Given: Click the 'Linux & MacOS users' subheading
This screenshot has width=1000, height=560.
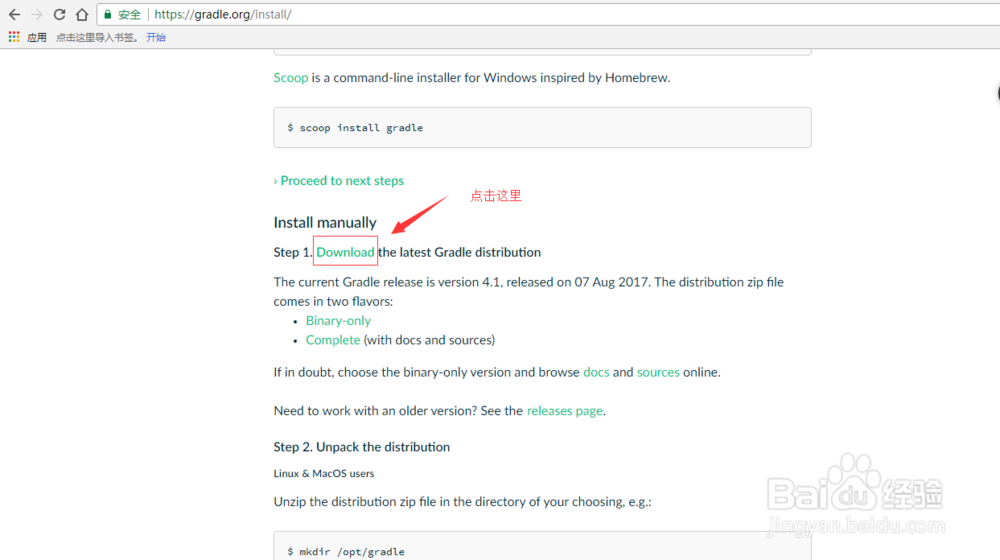Looking at the screenshot, I should pyautogui.click(x=324, y=473).
